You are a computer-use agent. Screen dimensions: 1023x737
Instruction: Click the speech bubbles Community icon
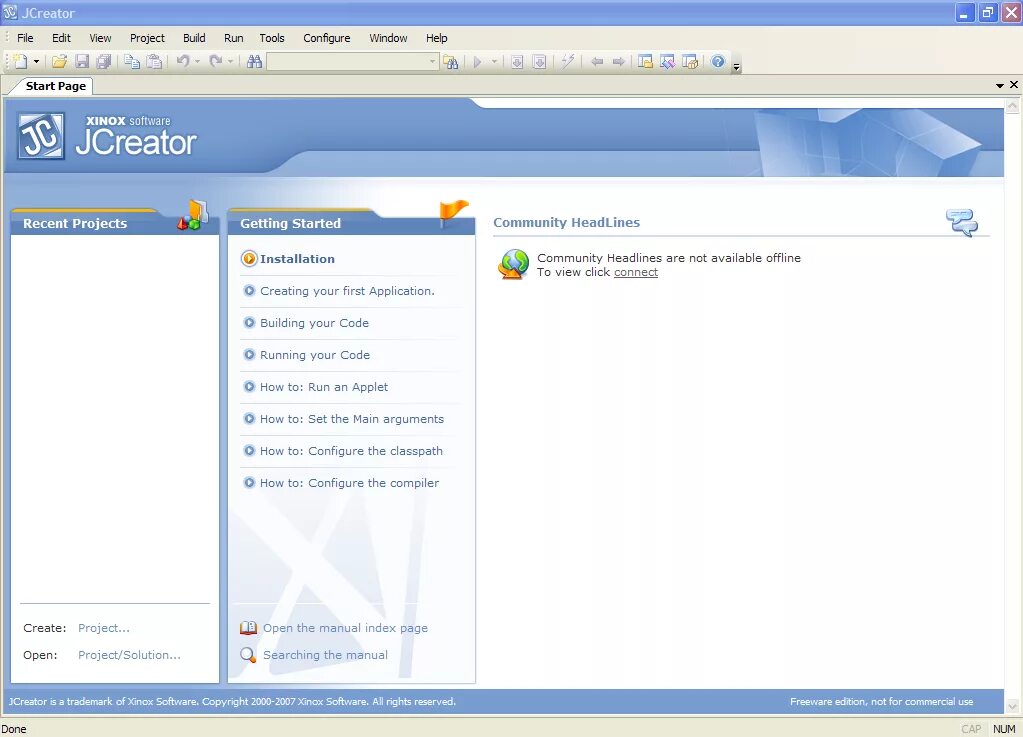[x=962, y=222]
